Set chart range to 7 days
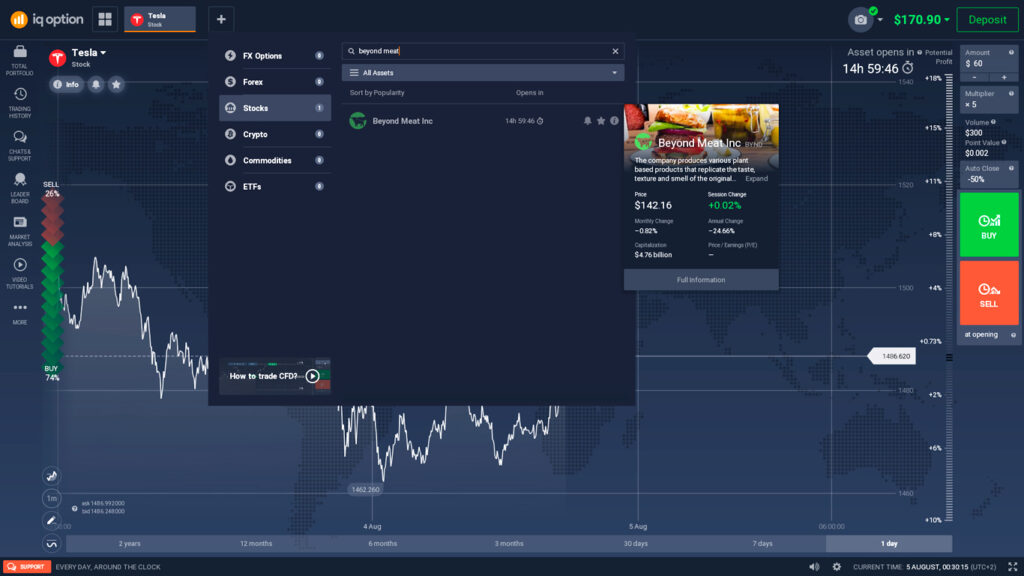The width and height of the screenshot is (1024, 576). pyautogui.click(x=762, y=543)
